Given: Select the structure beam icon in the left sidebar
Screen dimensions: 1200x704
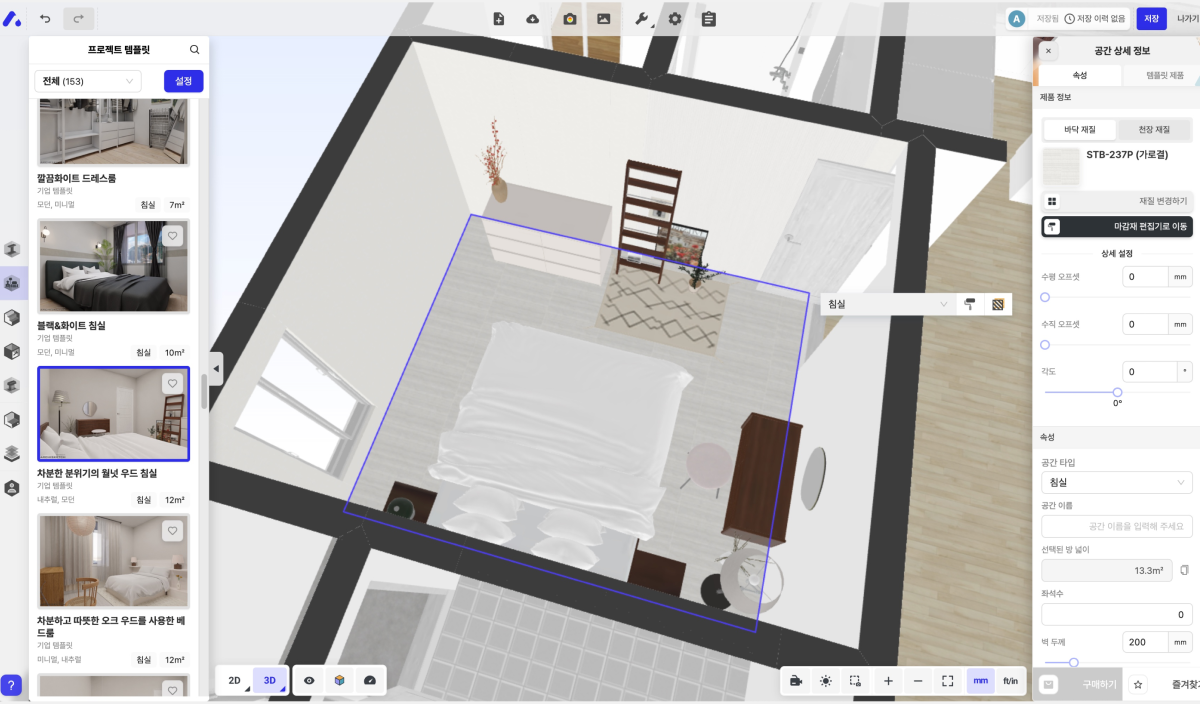Looking at the screenshot, I should [x=13, y=249].
